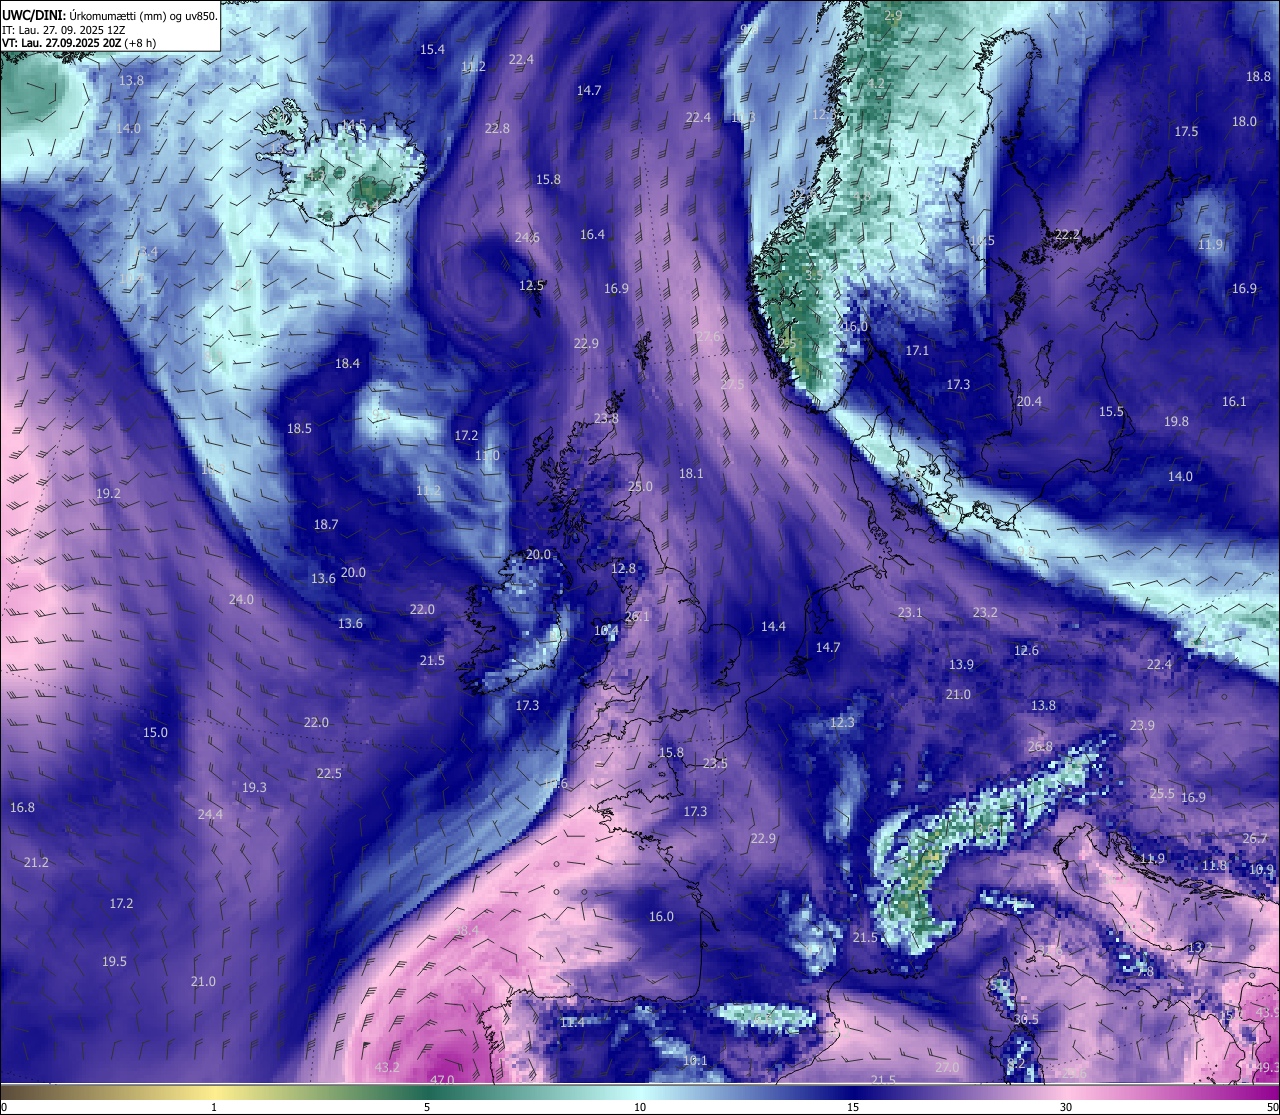Click the map value 19.8
Image resolution: width=1280 pixels, height=1115 pixels.
pos(1176,421)
